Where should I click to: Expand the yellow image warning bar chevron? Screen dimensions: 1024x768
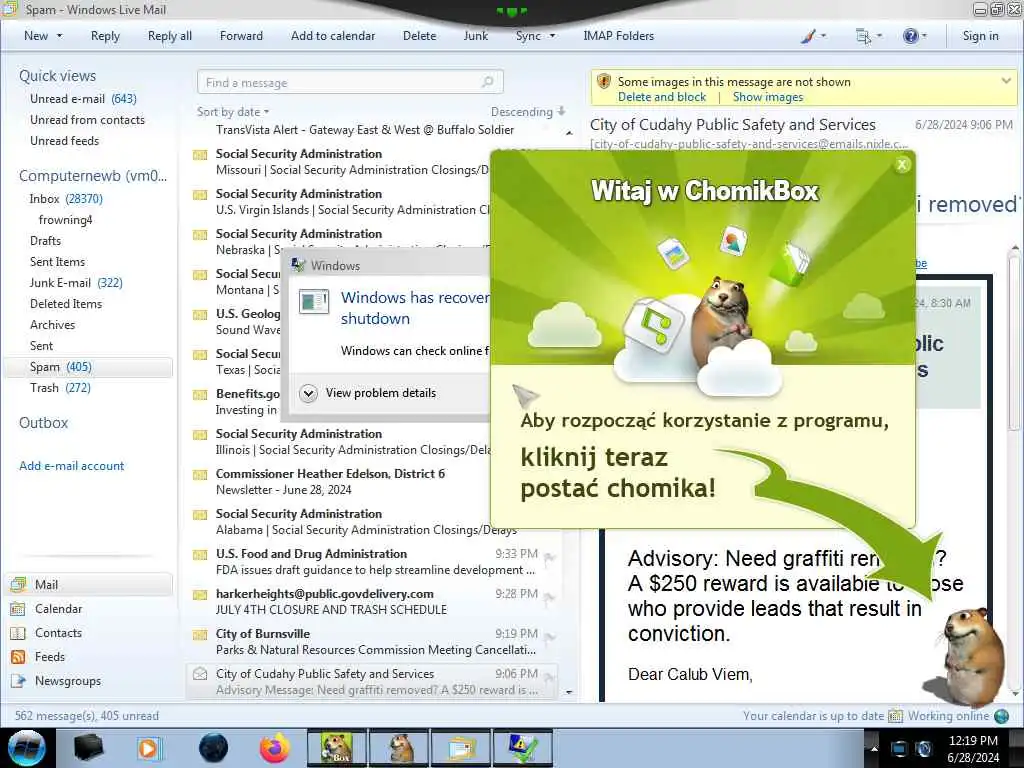pyautogui.click(x=1006, y=81)
